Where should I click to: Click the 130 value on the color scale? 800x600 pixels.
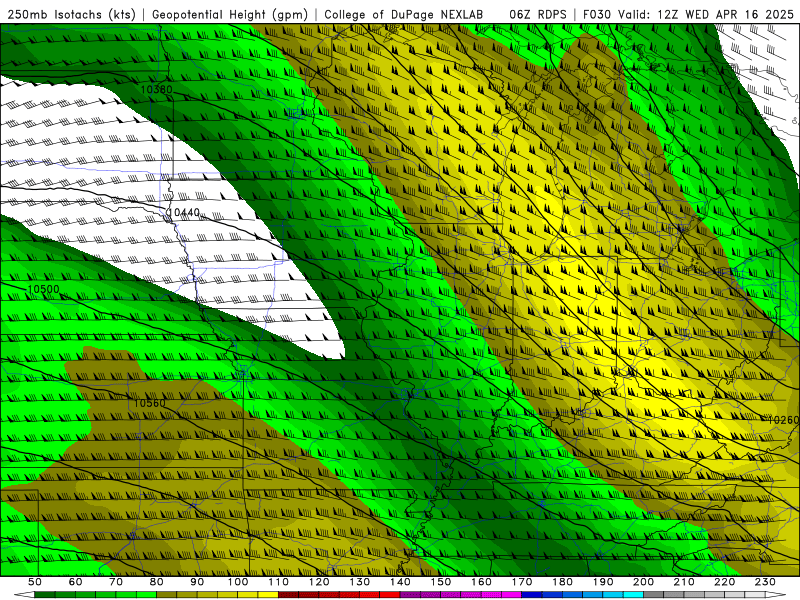click(x=360, y=582)
